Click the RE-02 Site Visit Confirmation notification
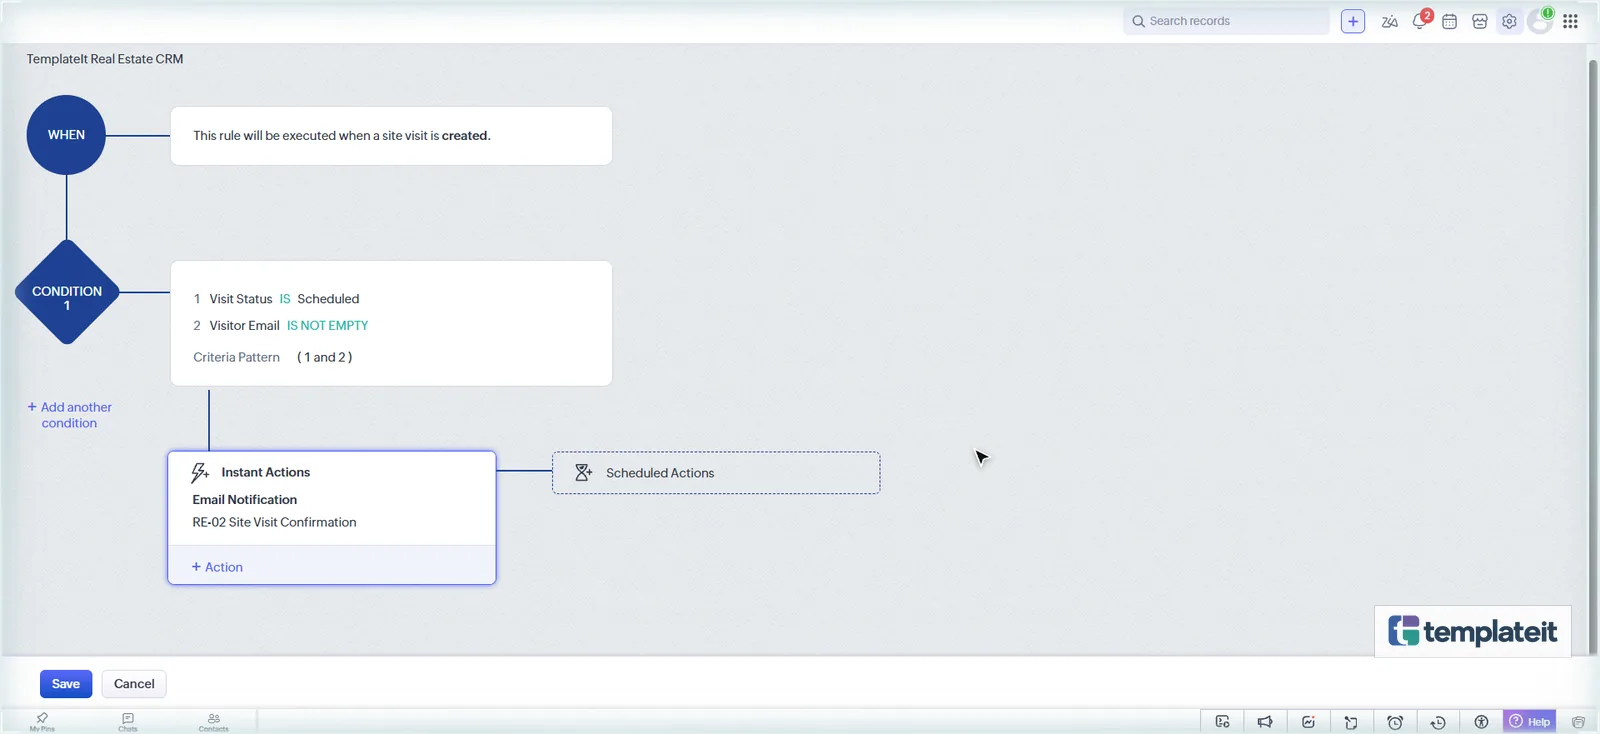Image resolution: width=1600 pixels, height=734 pixels. pyautogui.click(x=274, y=522)
